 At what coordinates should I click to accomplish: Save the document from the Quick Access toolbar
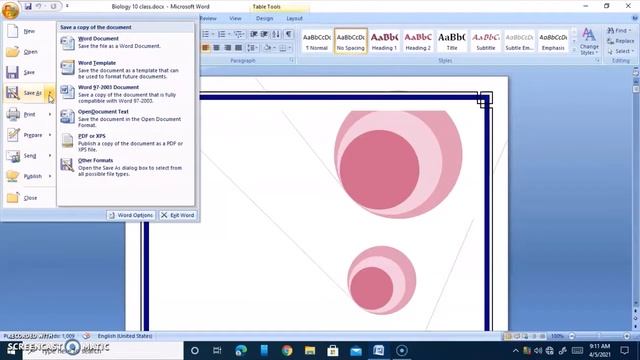pyautogui.click(x=28, y=7)
